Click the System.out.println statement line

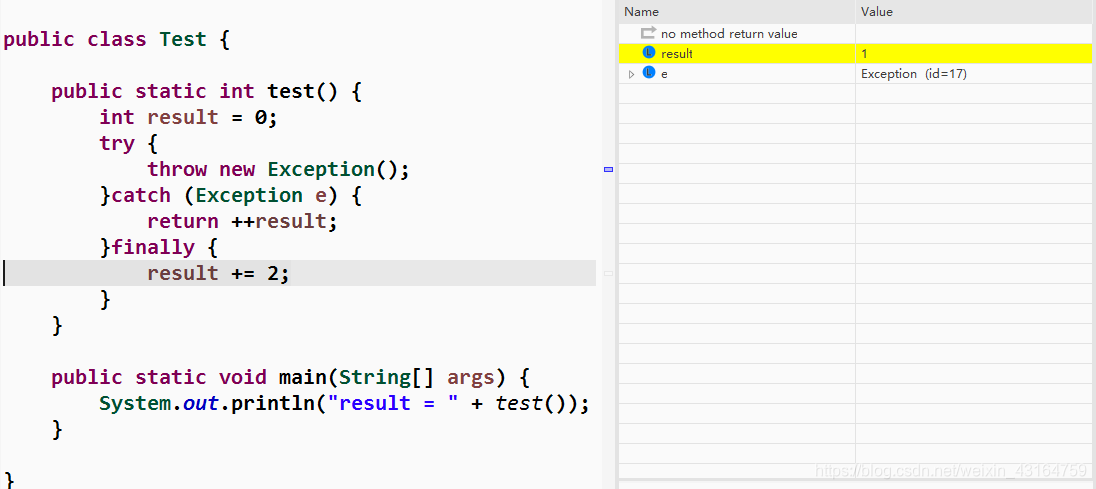[344, 404]
